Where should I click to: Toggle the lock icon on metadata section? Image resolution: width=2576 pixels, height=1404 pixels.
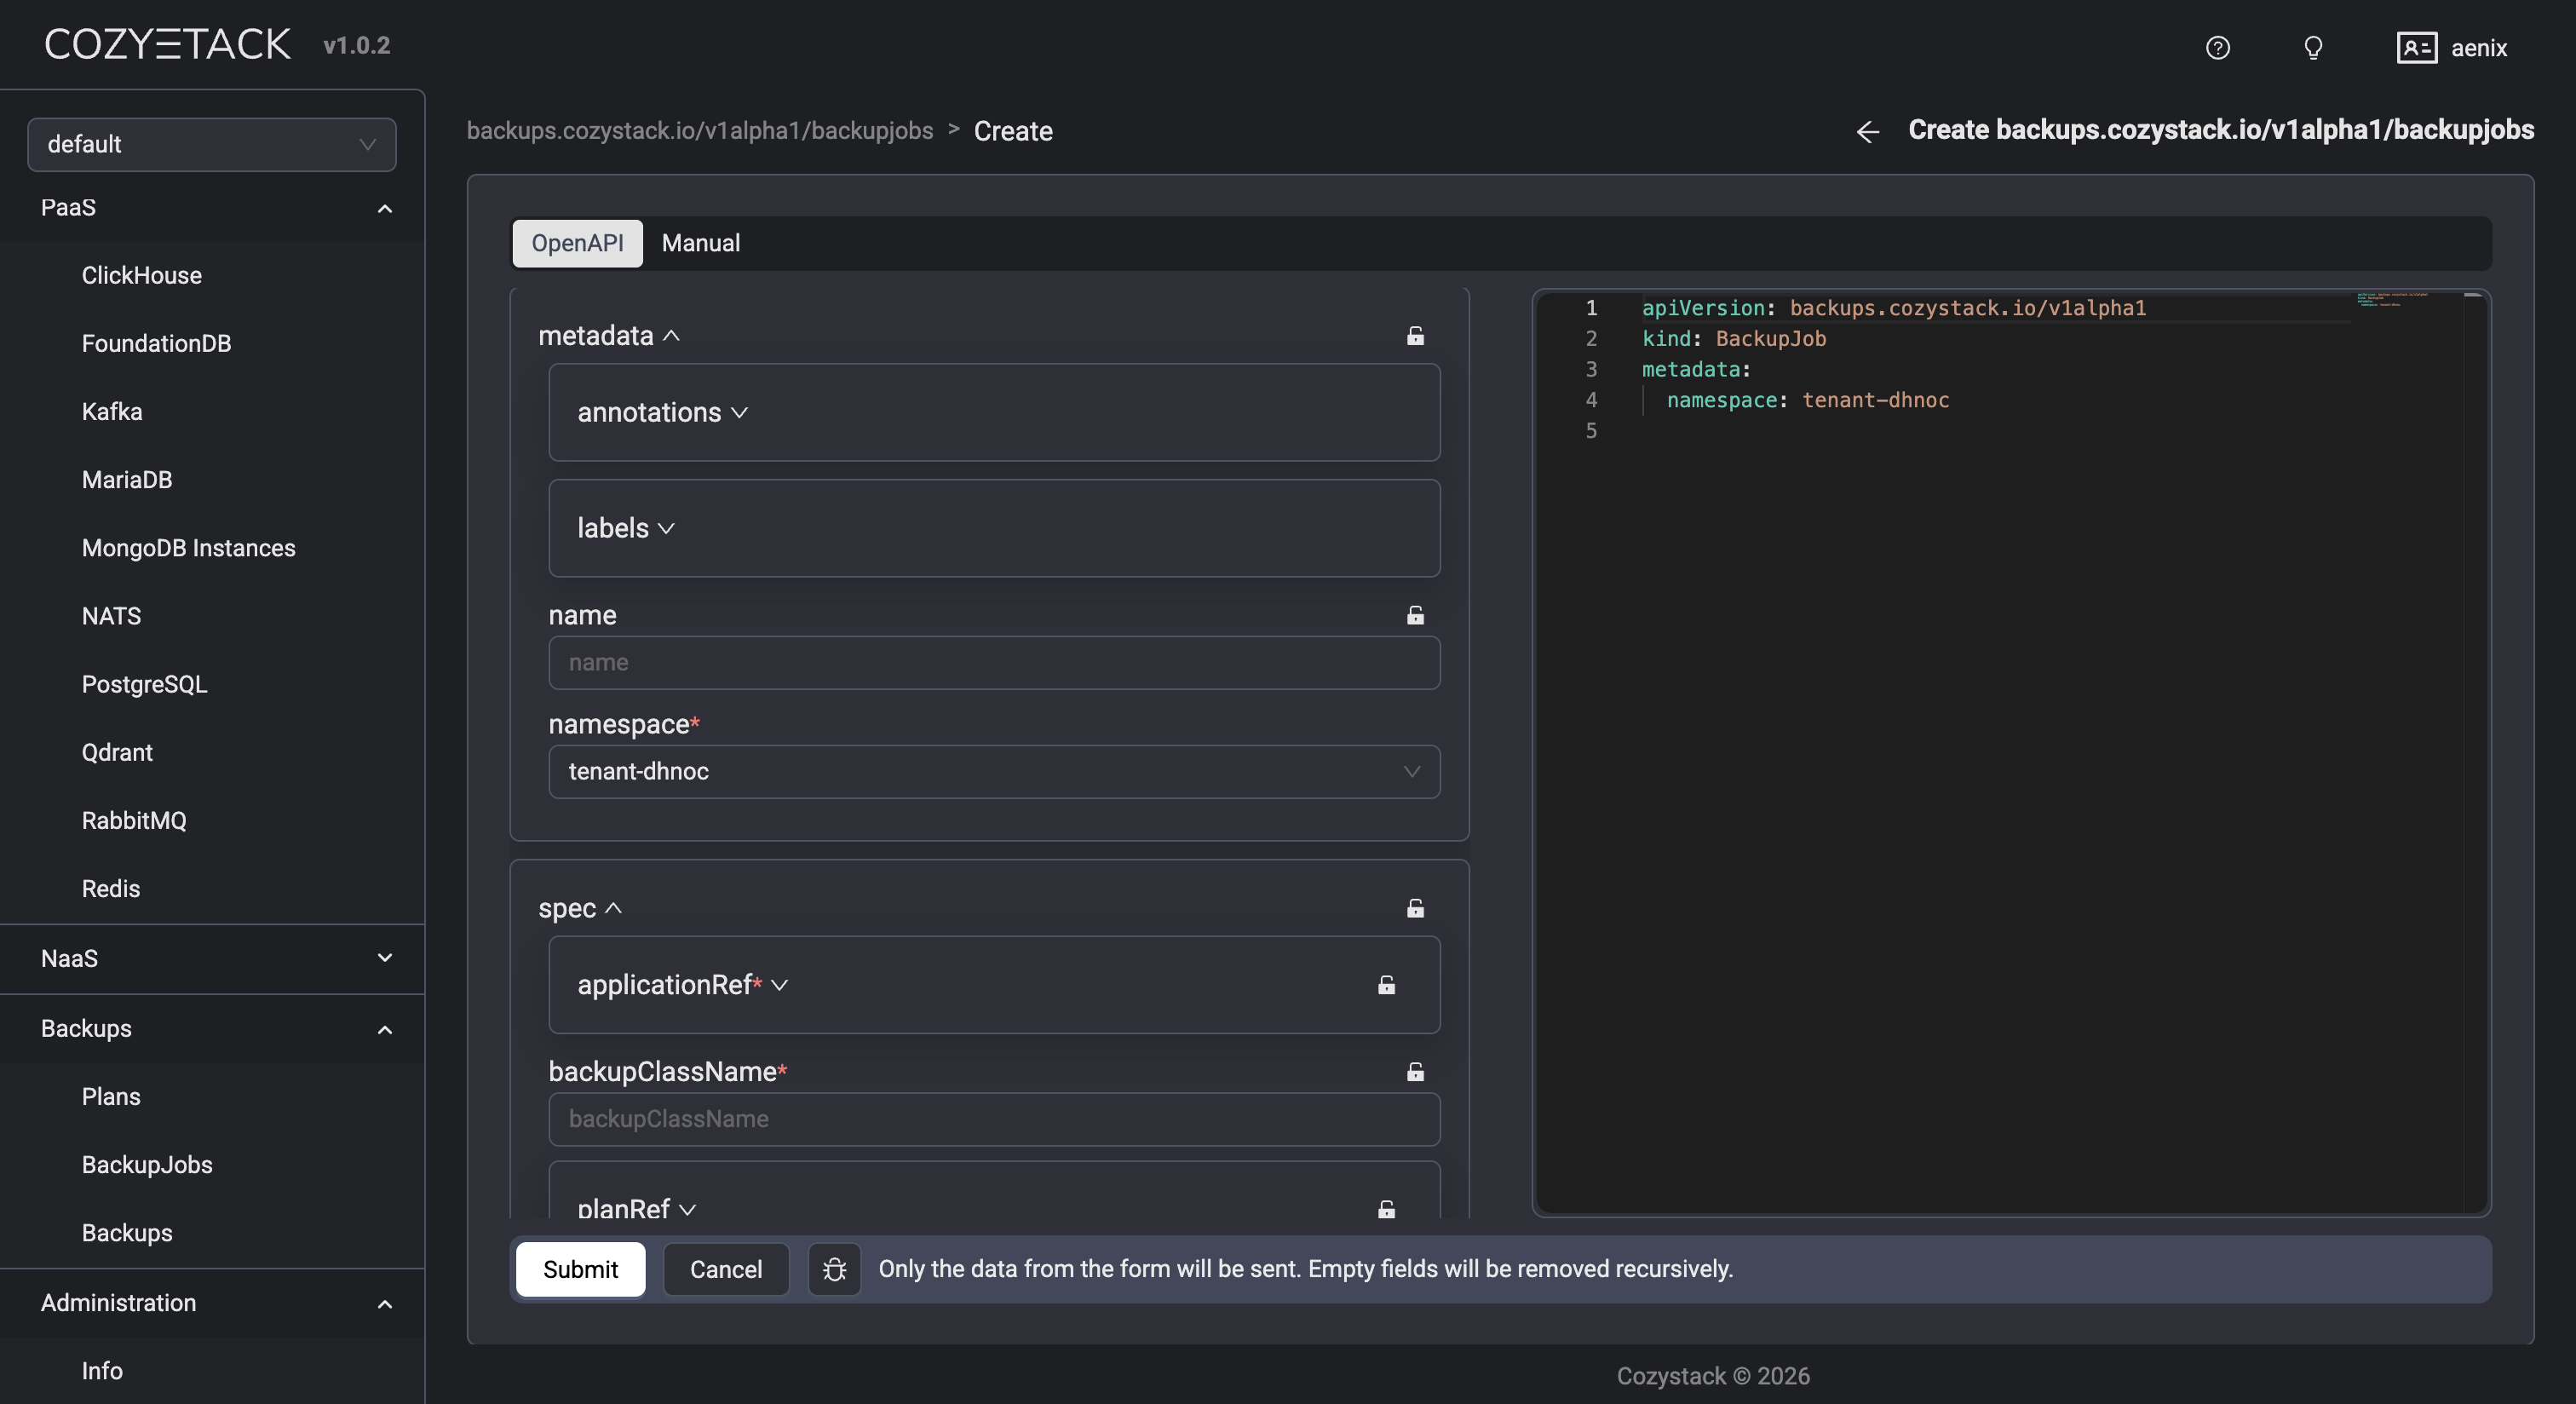click(x=1415, y=336)
